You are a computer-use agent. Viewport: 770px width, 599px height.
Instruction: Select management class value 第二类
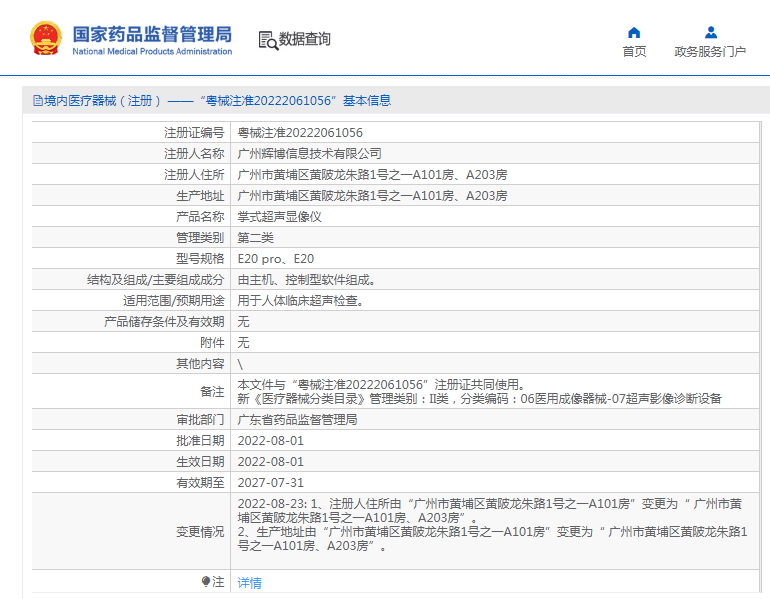255,238
